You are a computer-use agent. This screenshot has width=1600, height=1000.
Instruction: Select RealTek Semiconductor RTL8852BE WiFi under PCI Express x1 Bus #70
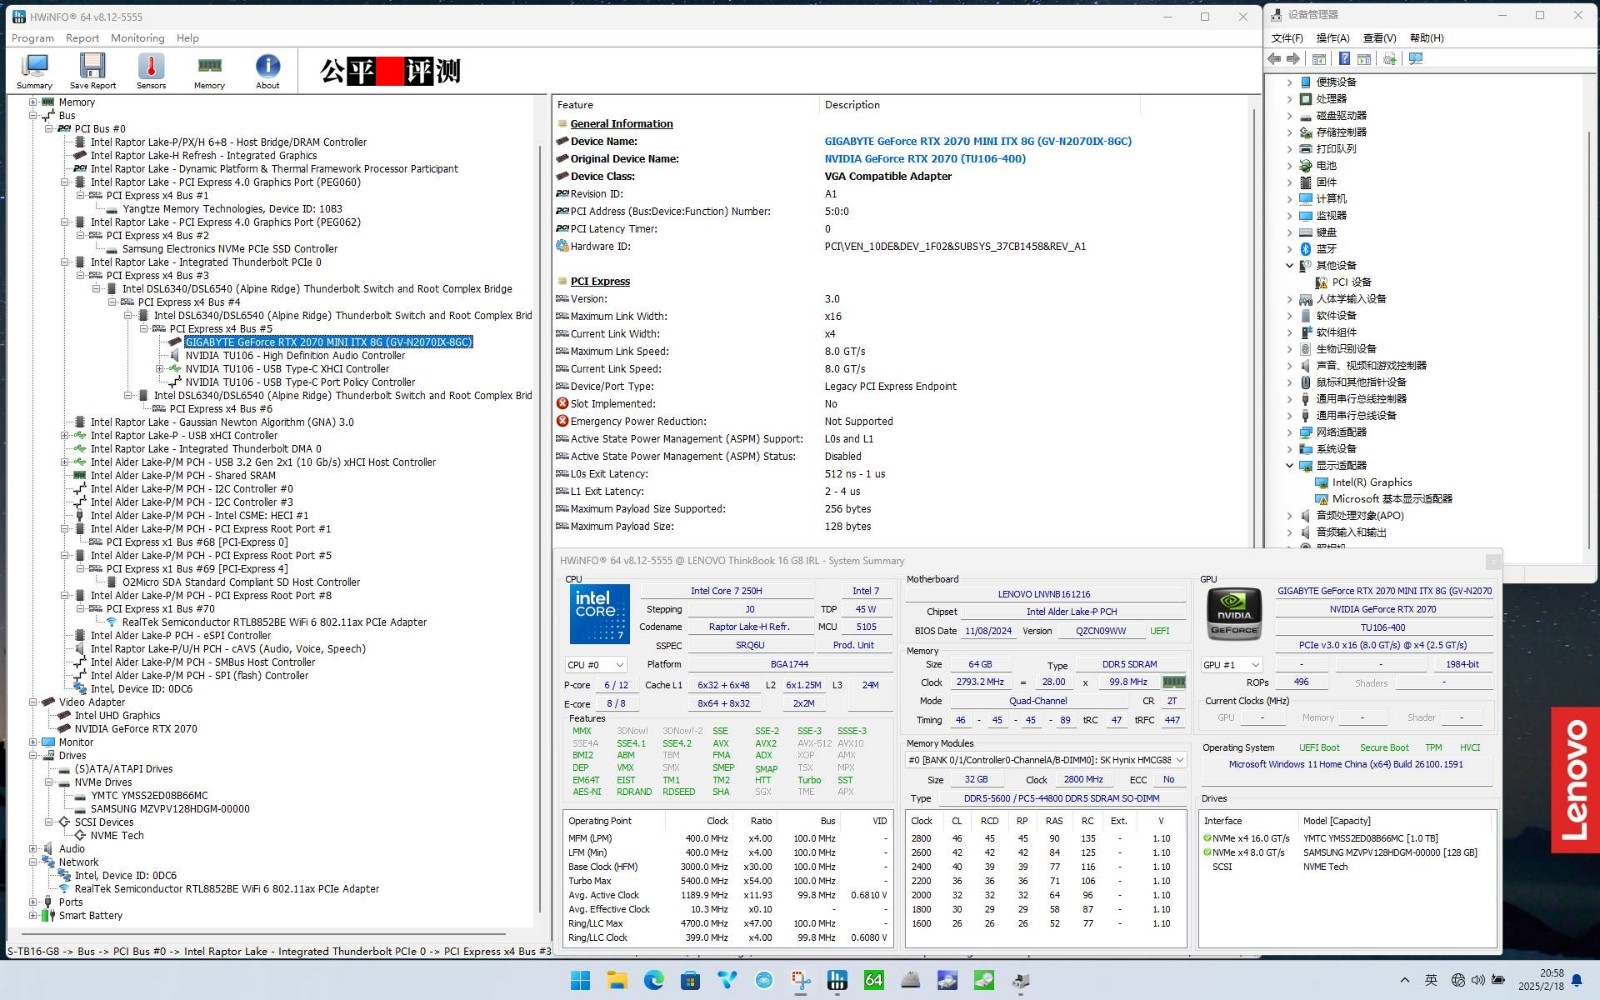pos(274,622)
